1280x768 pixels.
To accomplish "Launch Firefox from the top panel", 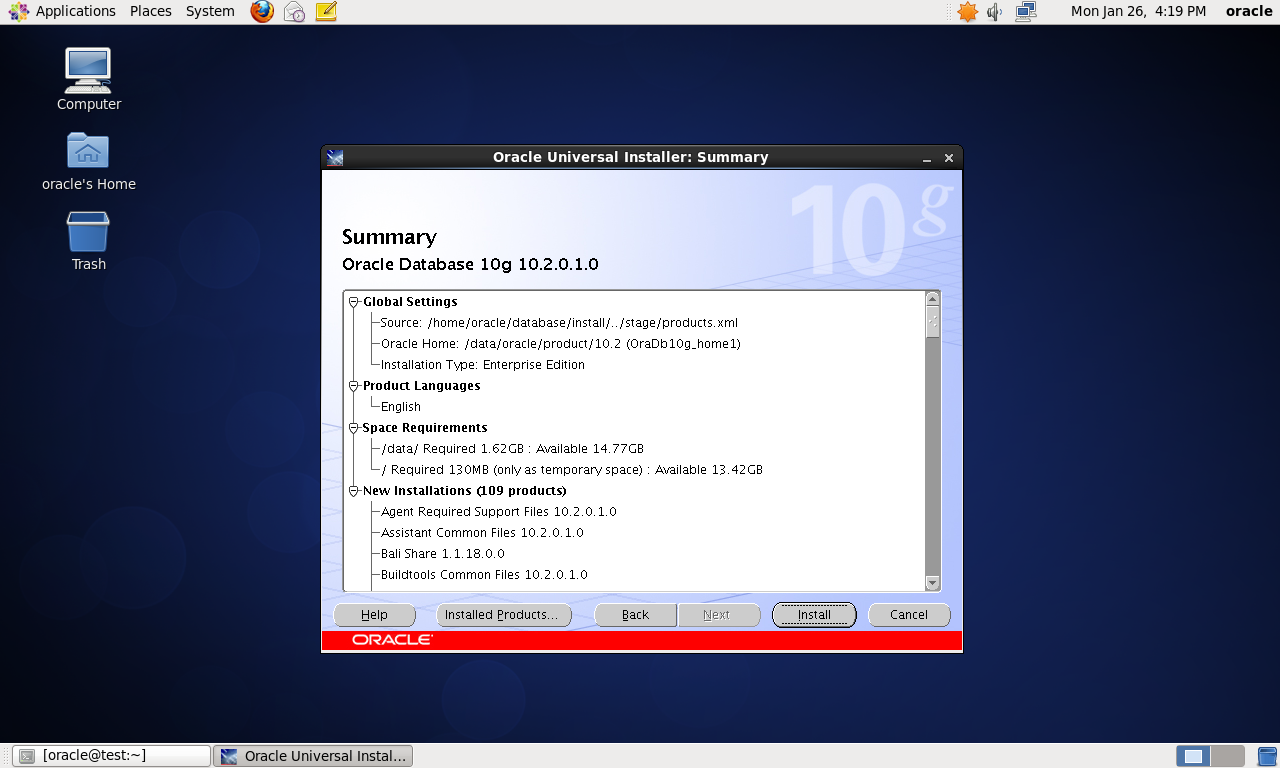I will coord(262,12).
